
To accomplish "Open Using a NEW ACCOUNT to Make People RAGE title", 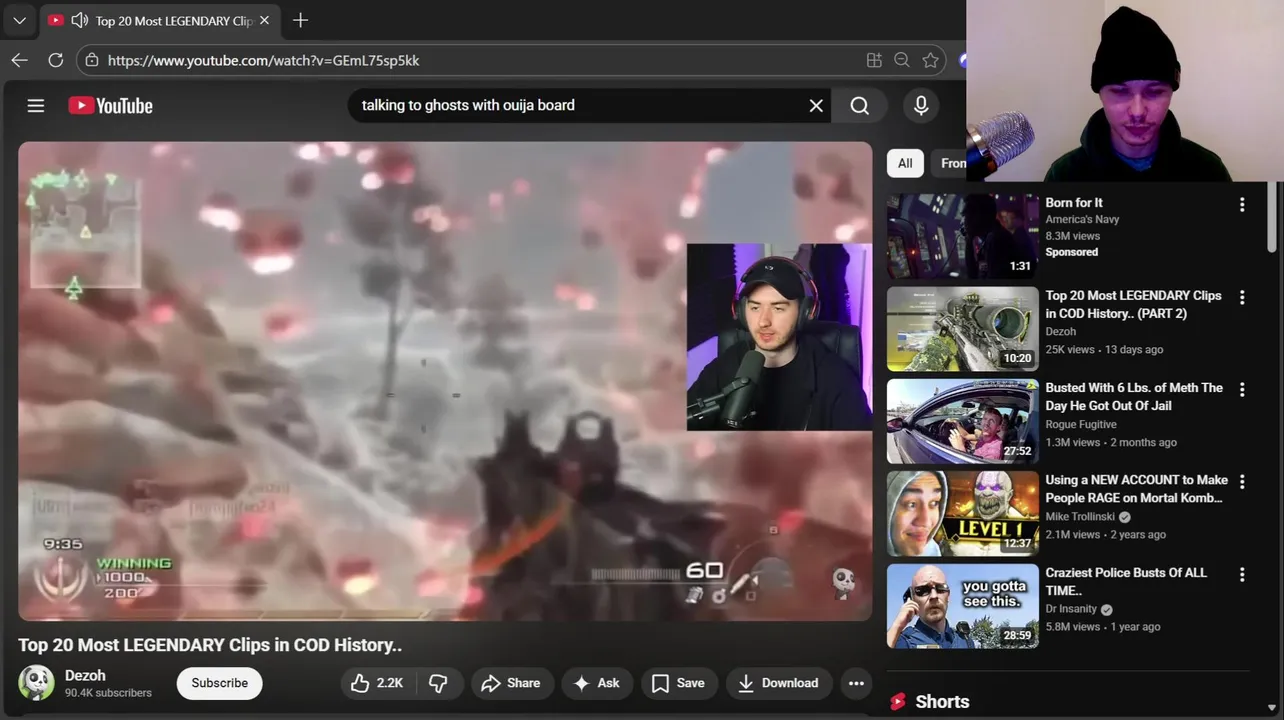I will pyautogui.click(x=1136, y=488).
